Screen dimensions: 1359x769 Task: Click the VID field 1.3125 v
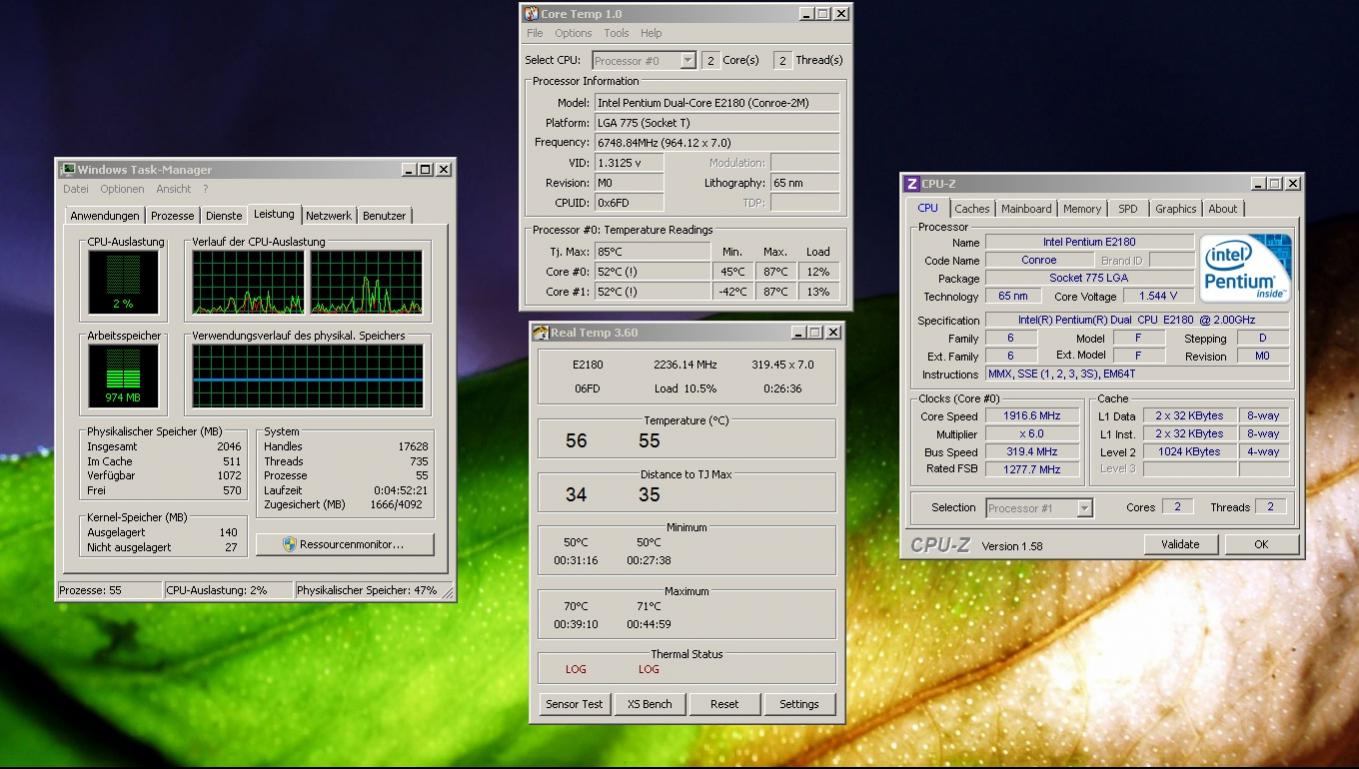click(x=629, y=162)
